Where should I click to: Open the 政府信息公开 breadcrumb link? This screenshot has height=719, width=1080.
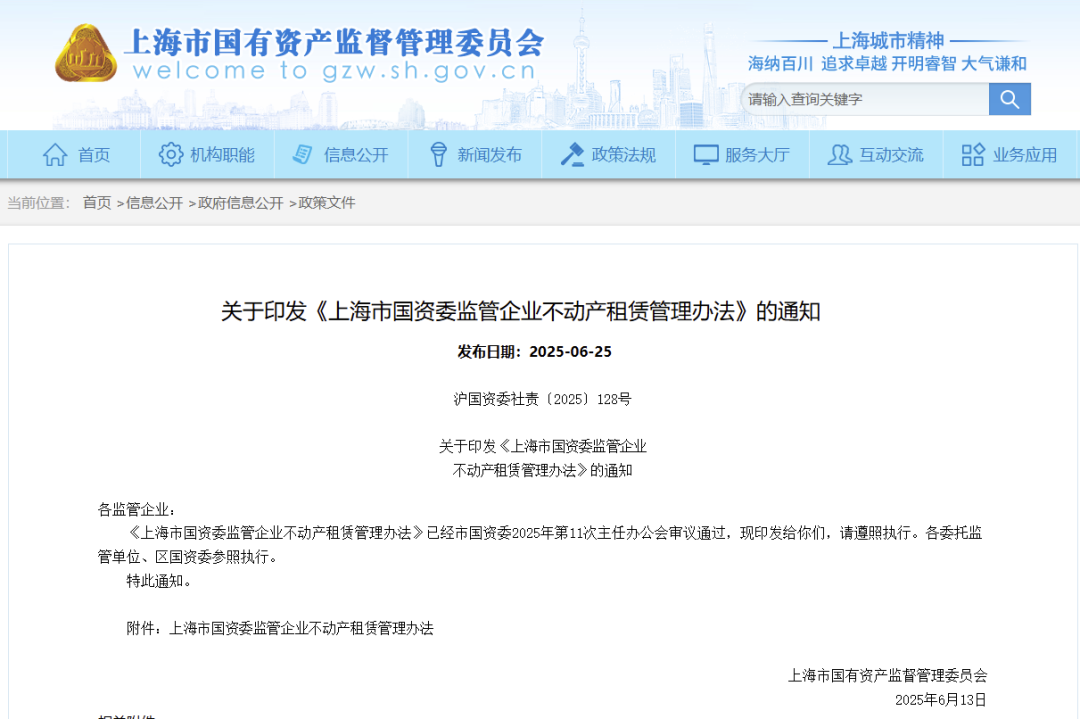tap(240, 203)
